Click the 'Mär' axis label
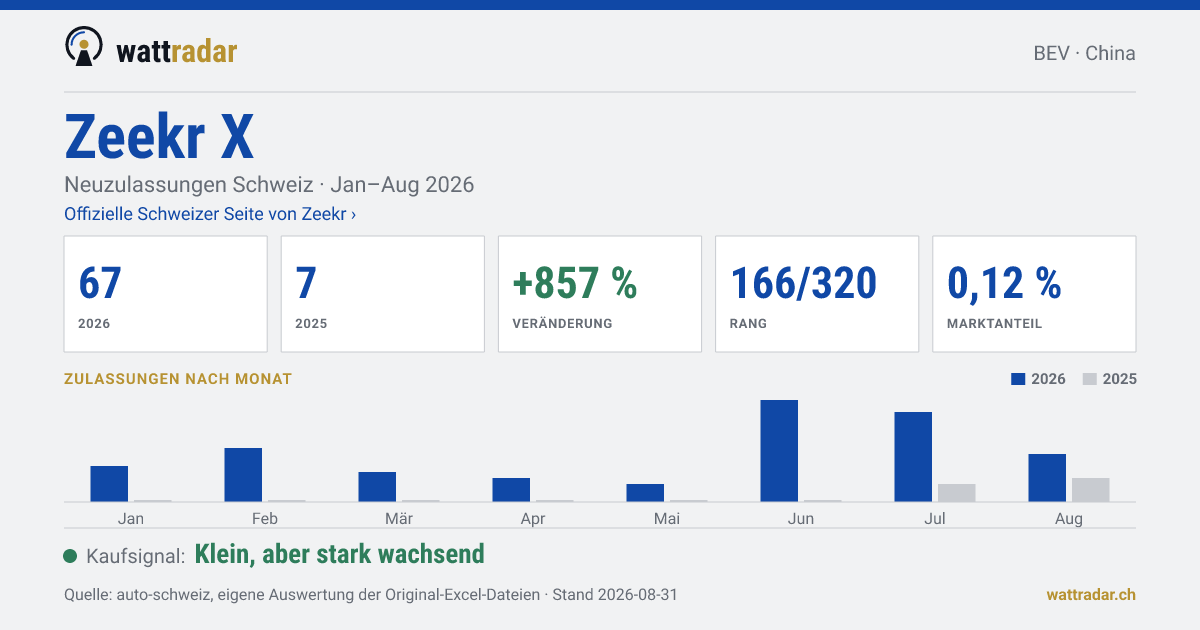Screen dimensions: 1200x630 (399, 518)
